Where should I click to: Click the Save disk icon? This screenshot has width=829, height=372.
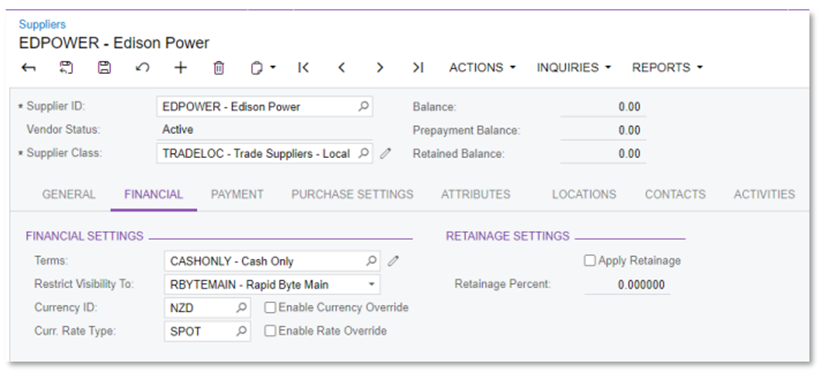[x=105, y=68]
